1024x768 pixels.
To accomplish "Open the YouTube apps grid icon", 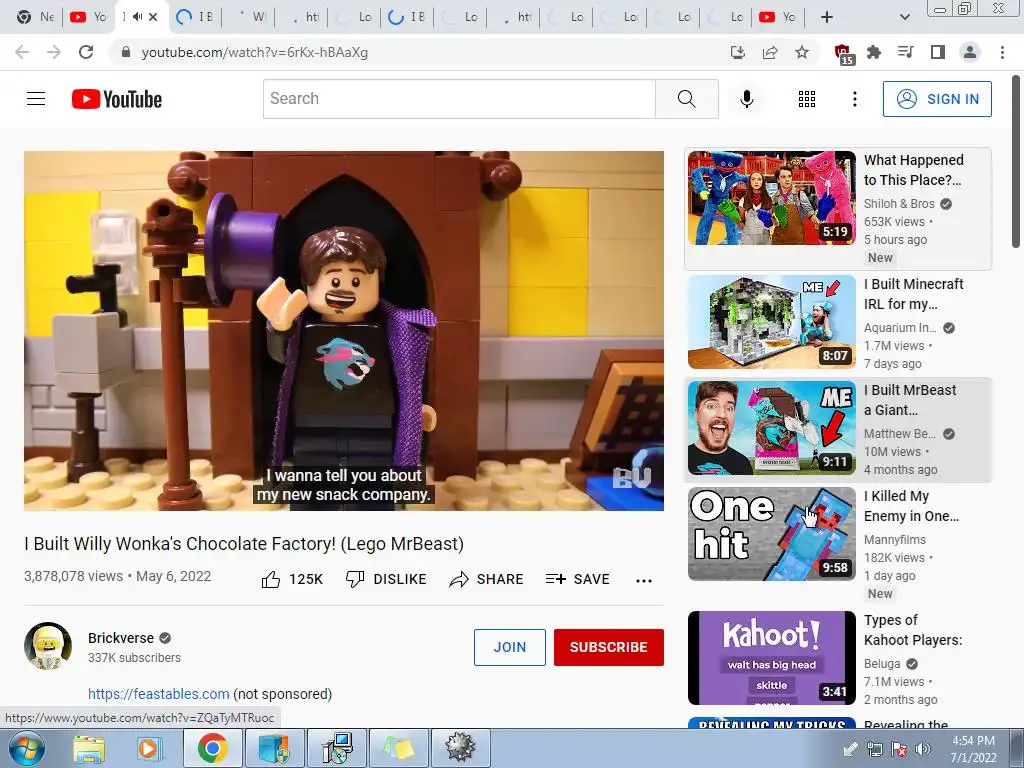I will click(x=807, y=99).
